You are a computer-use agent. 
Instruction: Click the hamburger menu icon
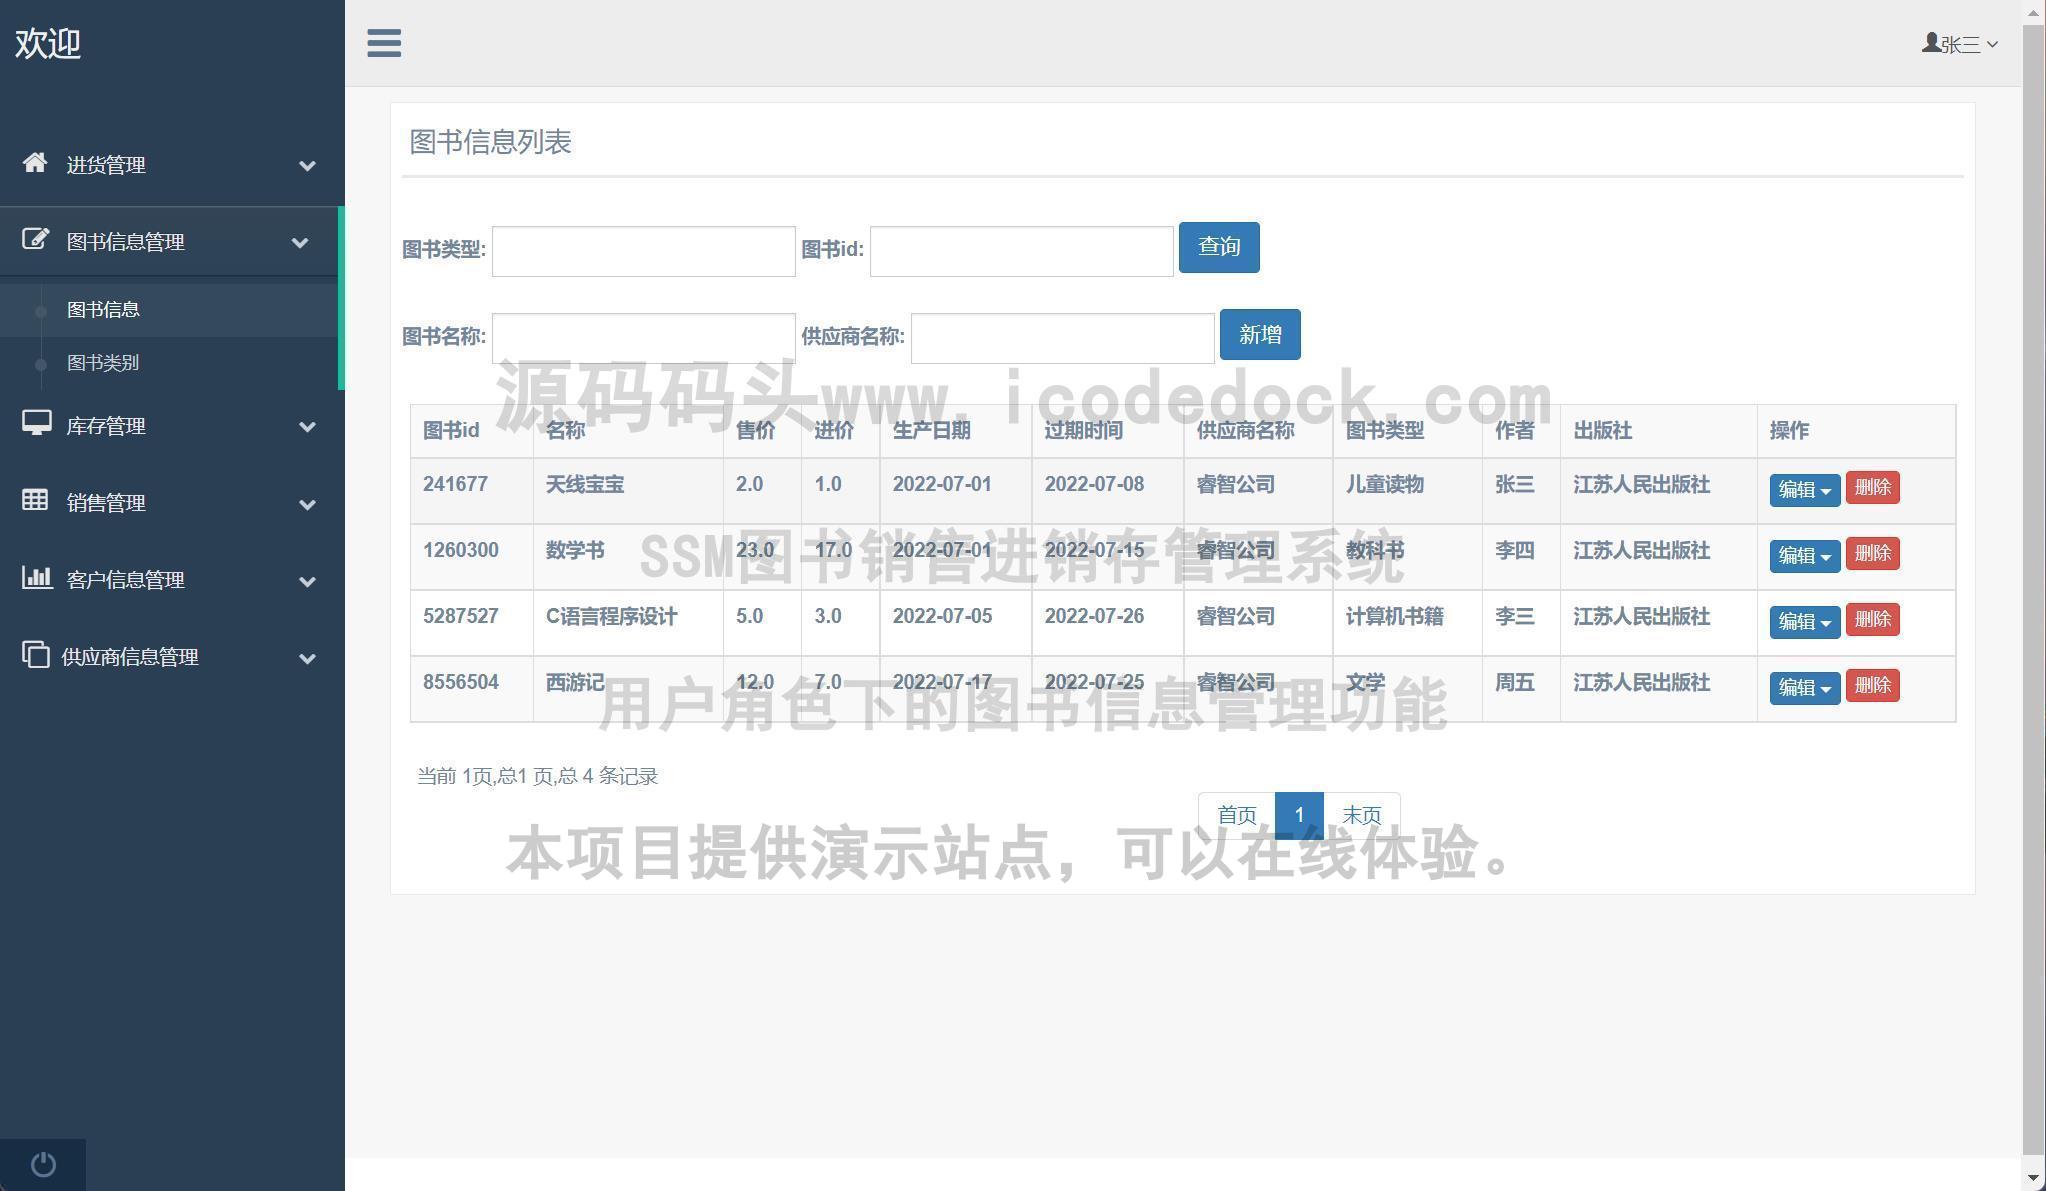coord(384,43)
